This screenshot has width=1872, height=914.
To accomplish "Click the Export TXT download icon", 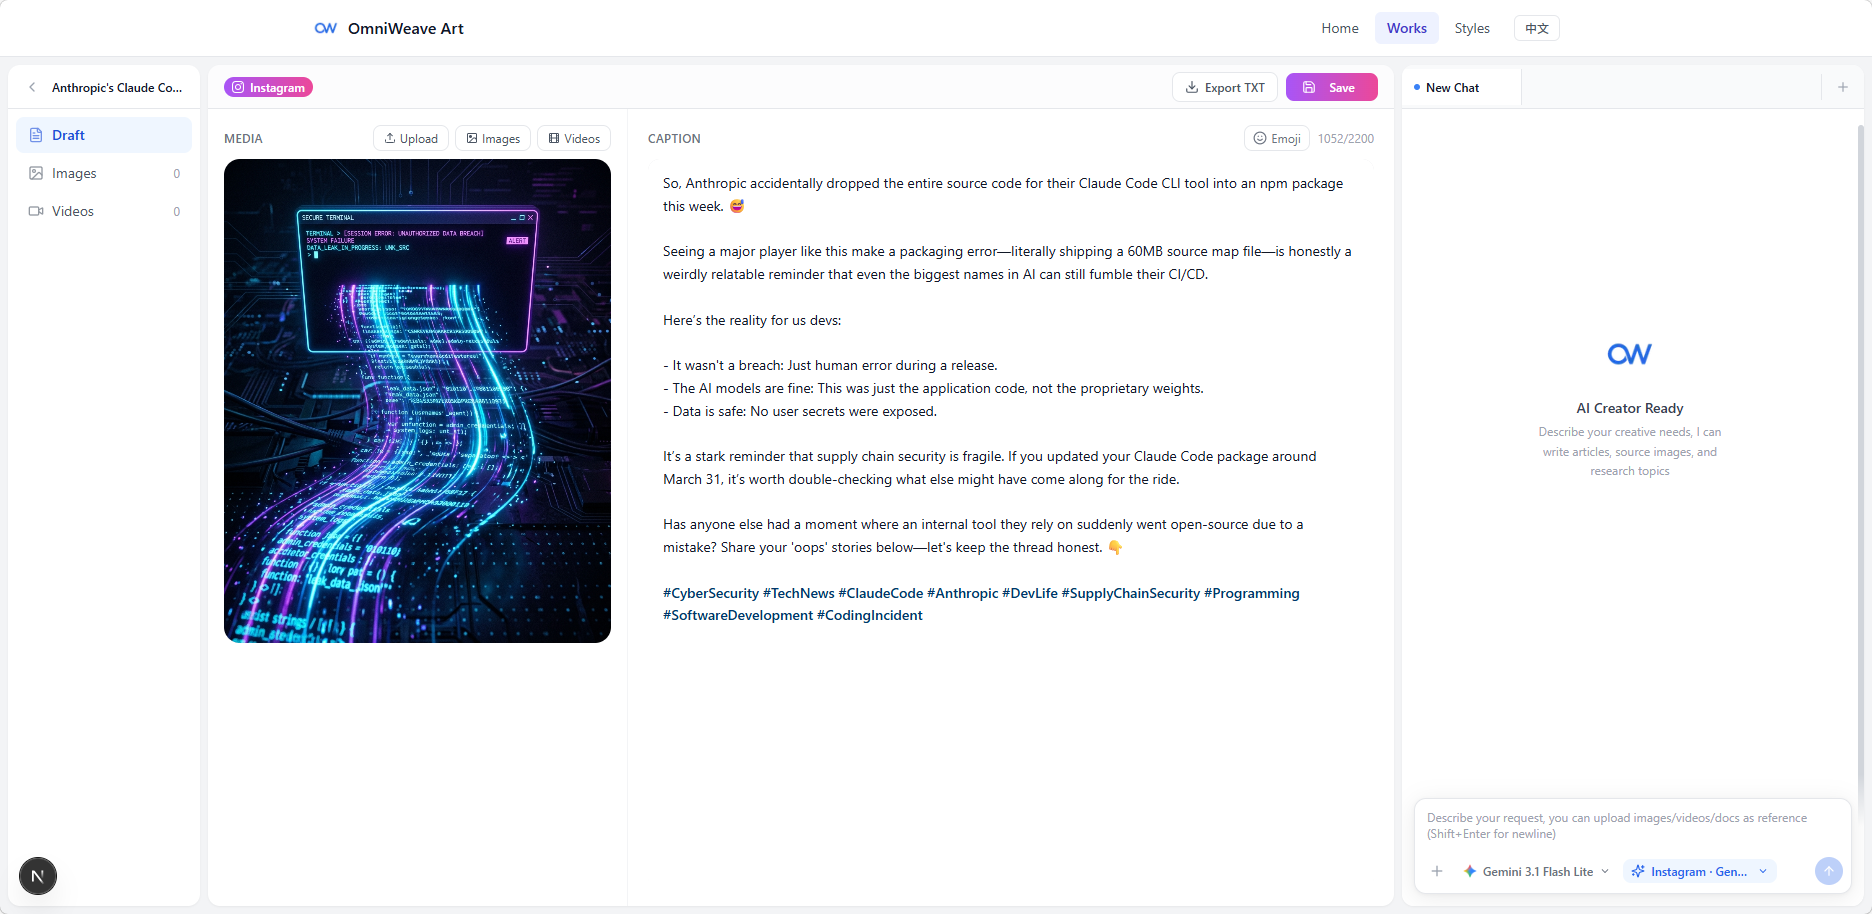I will [1192, 88].
